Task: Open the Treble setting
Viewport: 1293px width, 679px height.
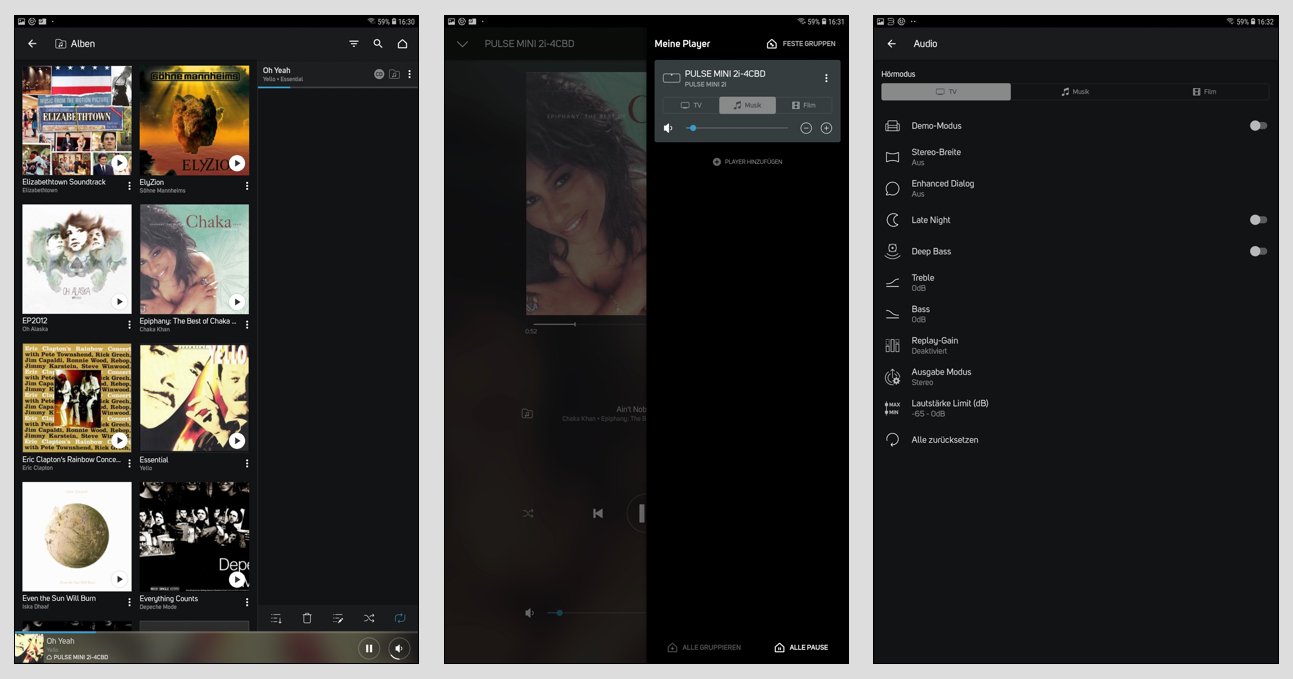Action: (1075, 283)
